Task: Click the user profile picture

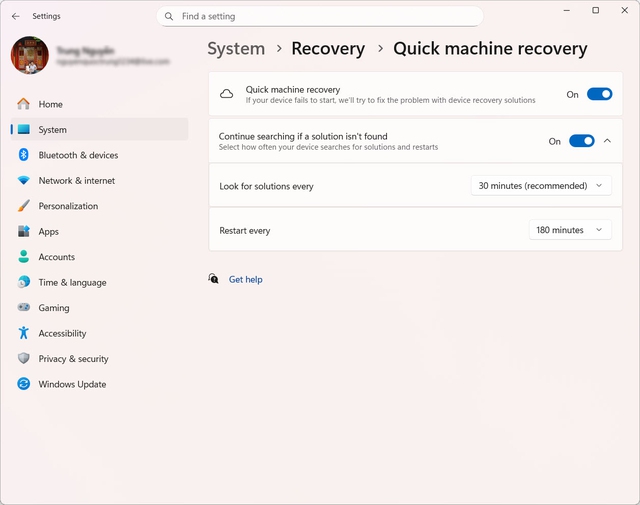Action: 30,55
